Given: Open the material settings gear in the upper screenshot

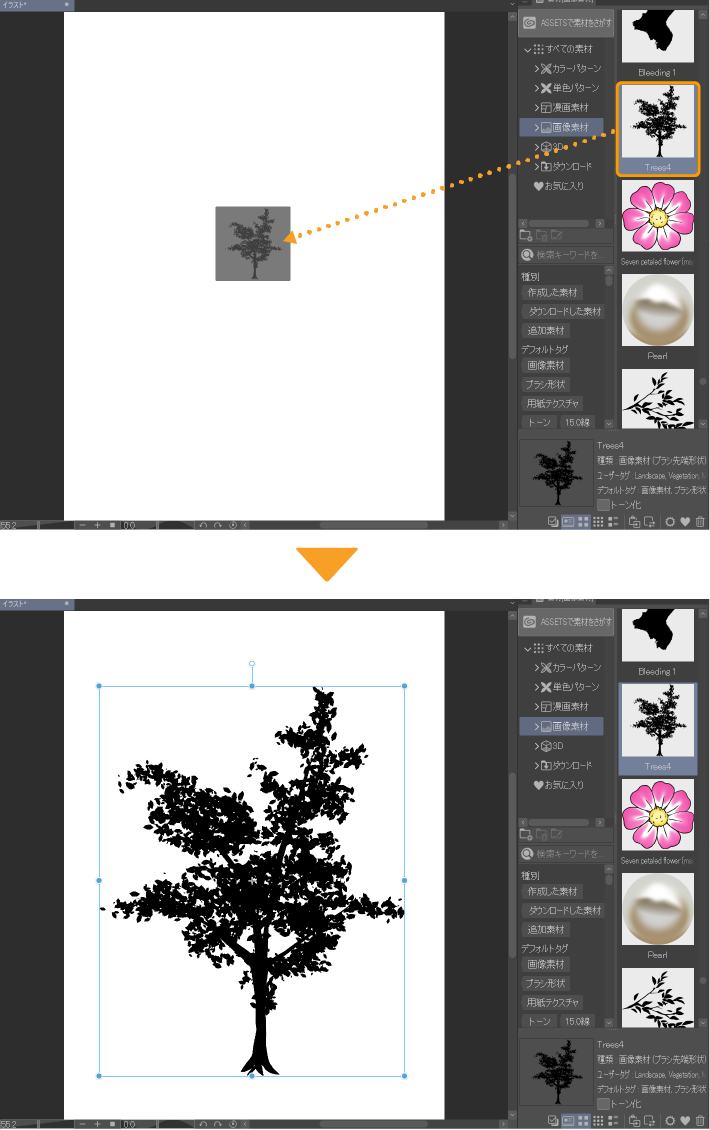Looking at the screenshot, I should (x=670, y=522).
